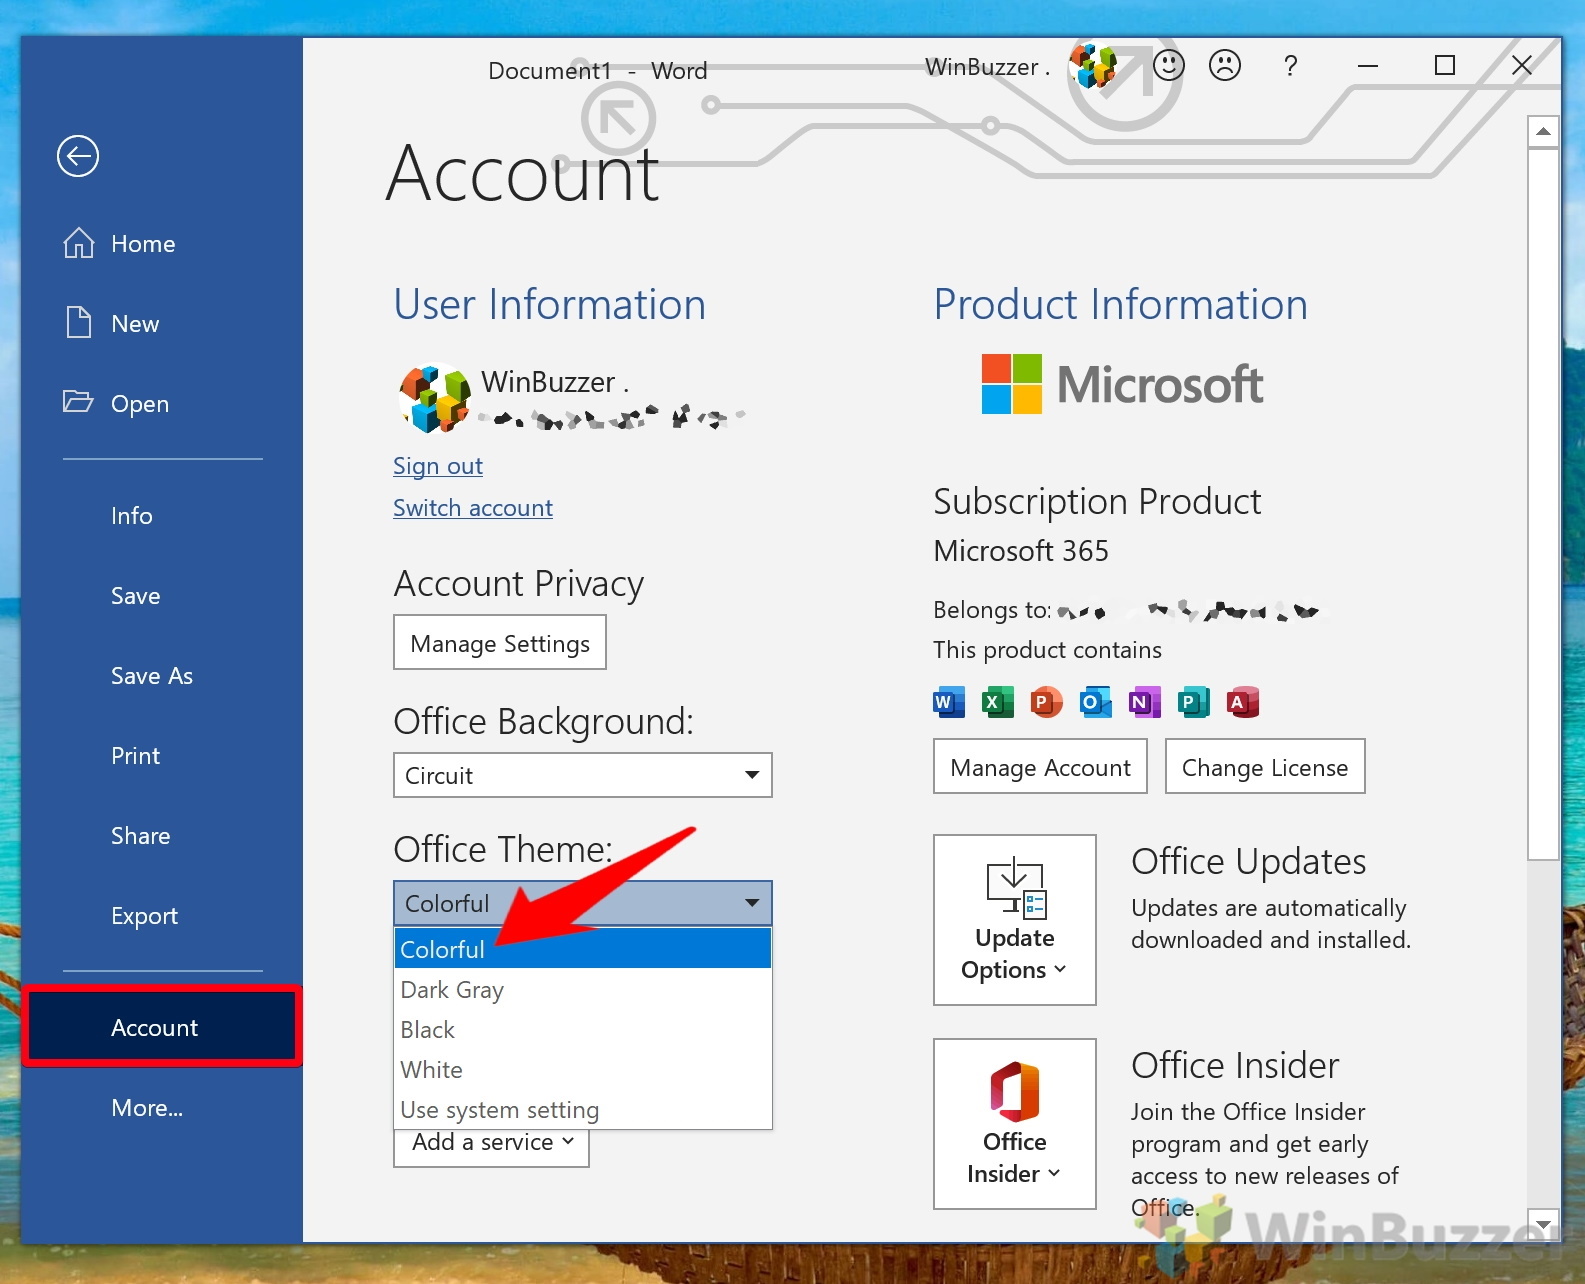Click the Microsoft logo in Product Information

(x=1122, y=385)
